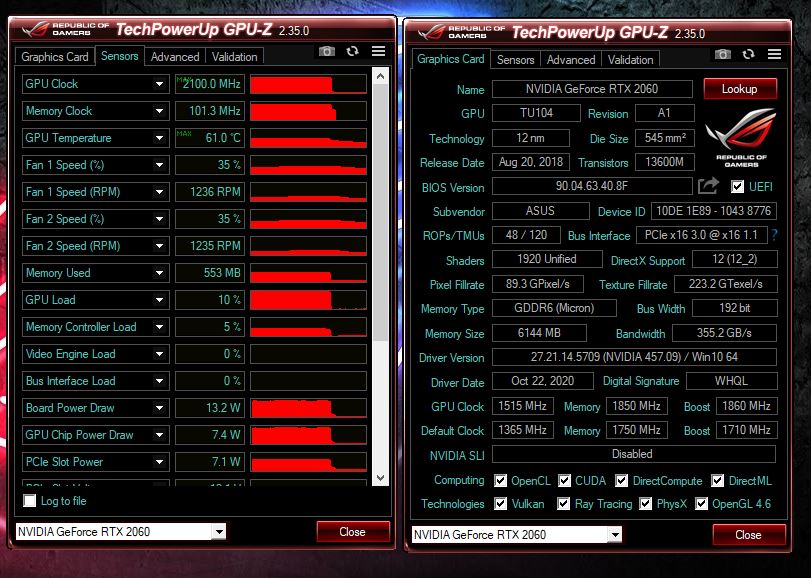Click GPU Load history graph
The width and height of the screenshot is (811, 578).
(308, 300)
